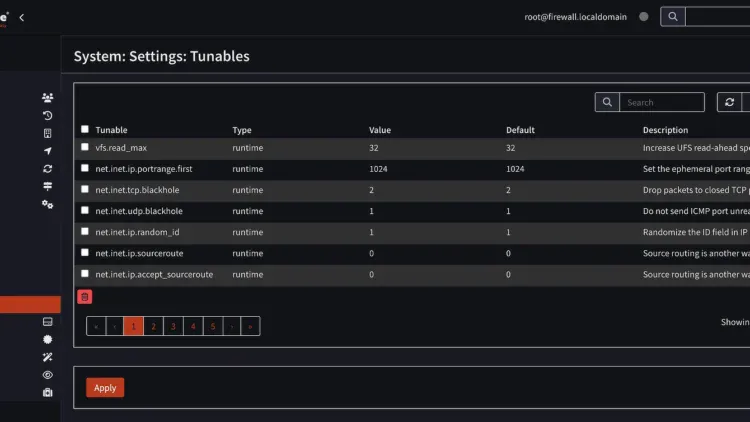Image resolution: width=750 pixels, height=422 pixels.
Task: Click the vfs.read_max tunable name
Action: click(x=121, y=148)
